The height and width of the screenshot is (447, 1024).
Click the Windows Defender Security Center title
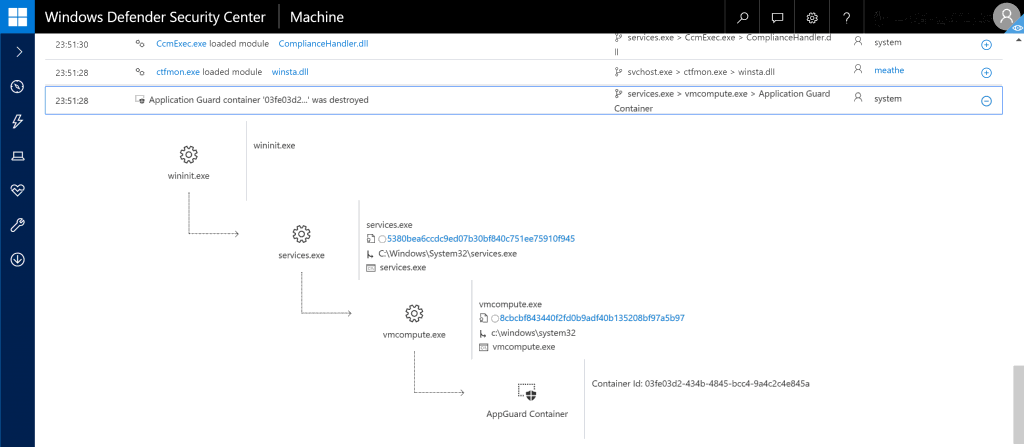[155, 17]
